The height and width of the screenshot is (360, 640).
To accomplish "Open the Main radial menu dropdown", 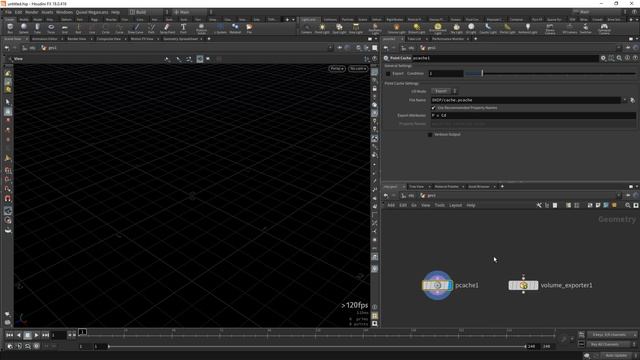I will coord(193,12).
